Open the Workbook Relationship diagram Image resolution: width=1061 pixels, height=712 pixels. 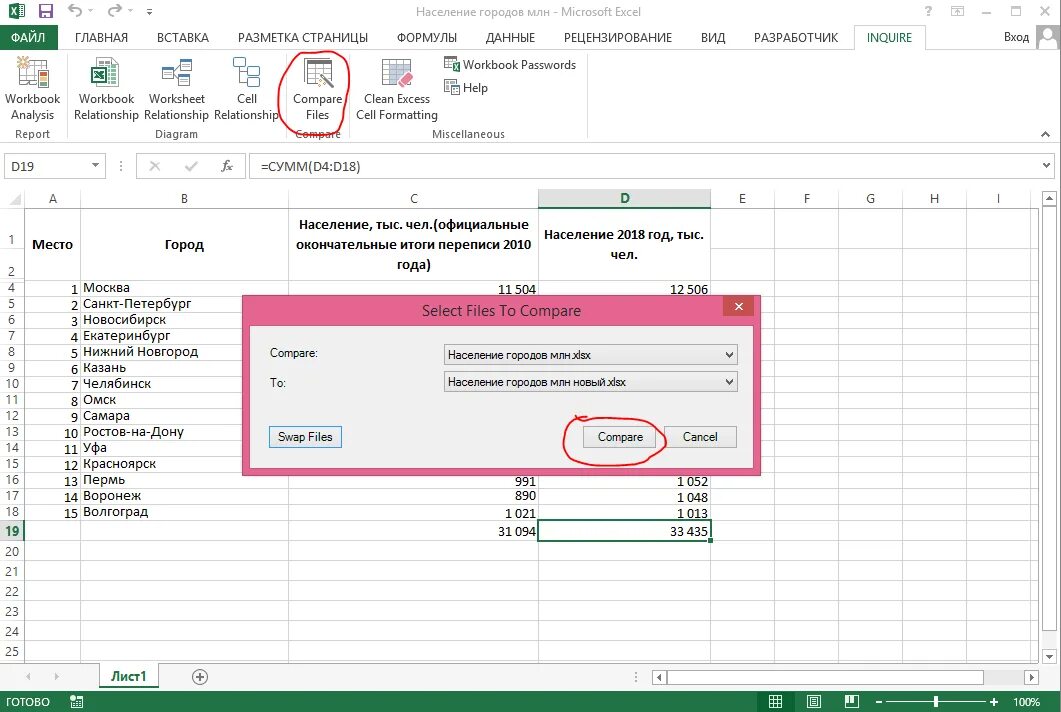pos(106,90)
